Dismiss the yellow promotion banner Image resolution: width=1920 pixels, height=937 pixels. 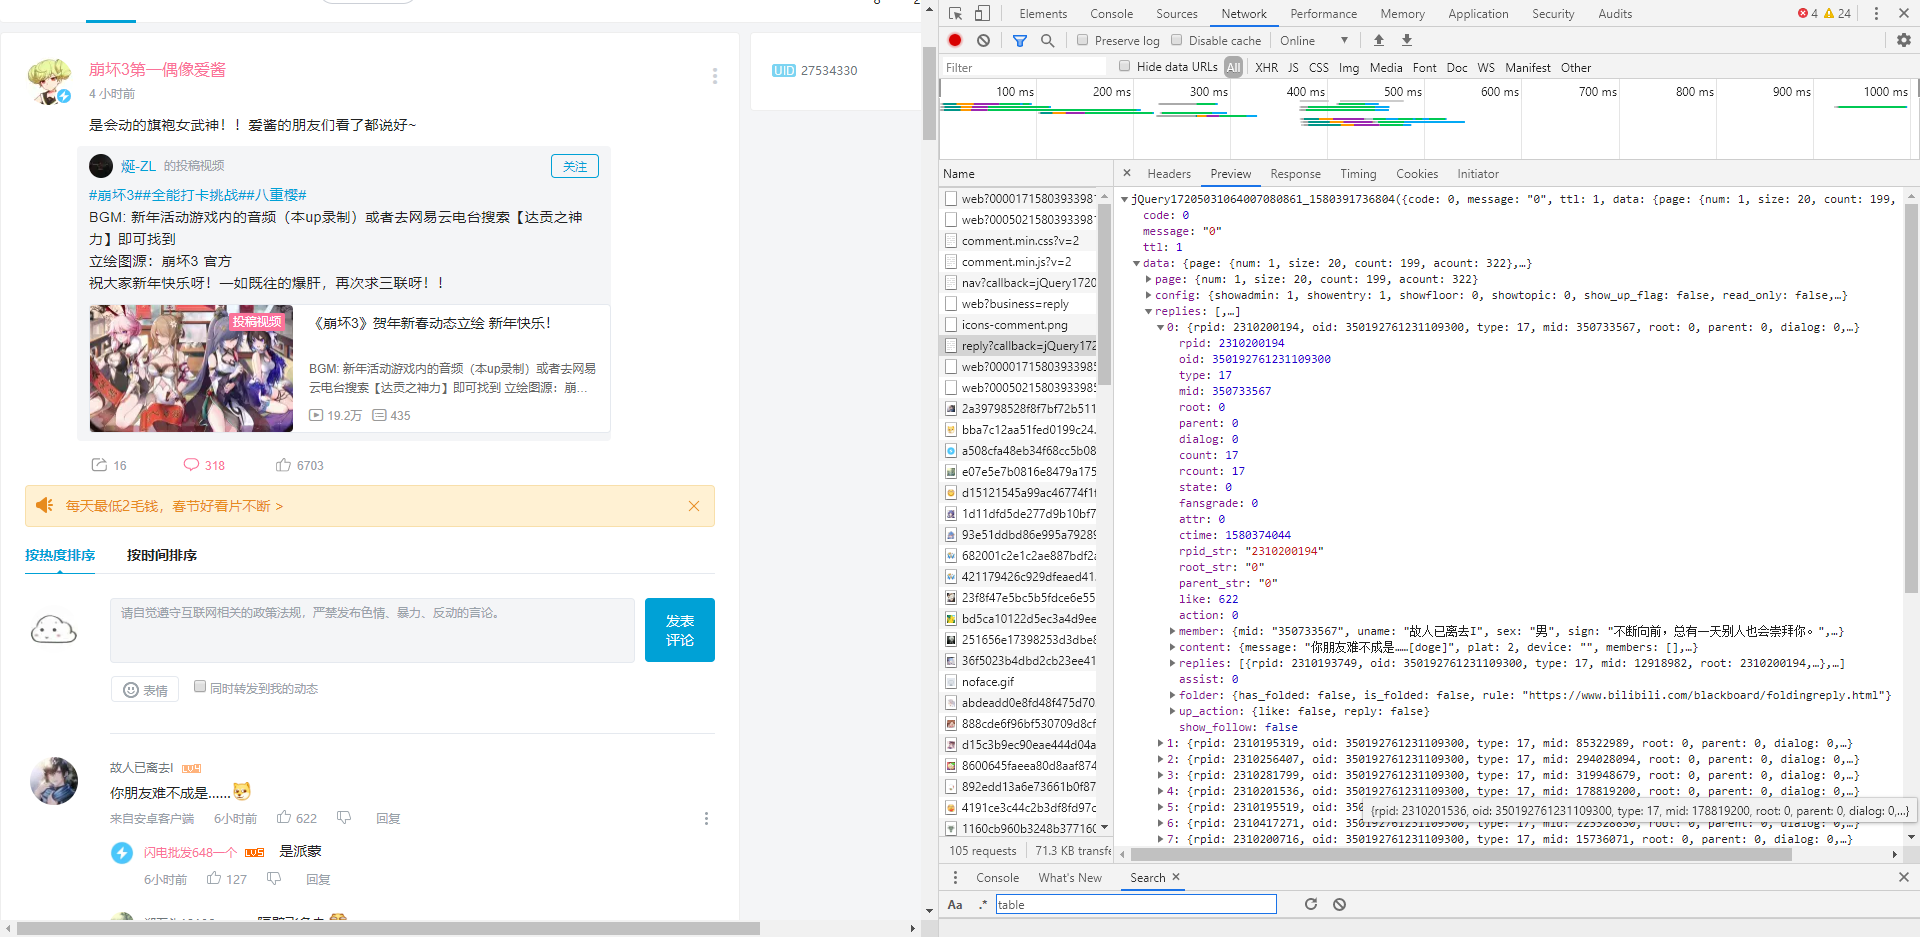point(694,506)
